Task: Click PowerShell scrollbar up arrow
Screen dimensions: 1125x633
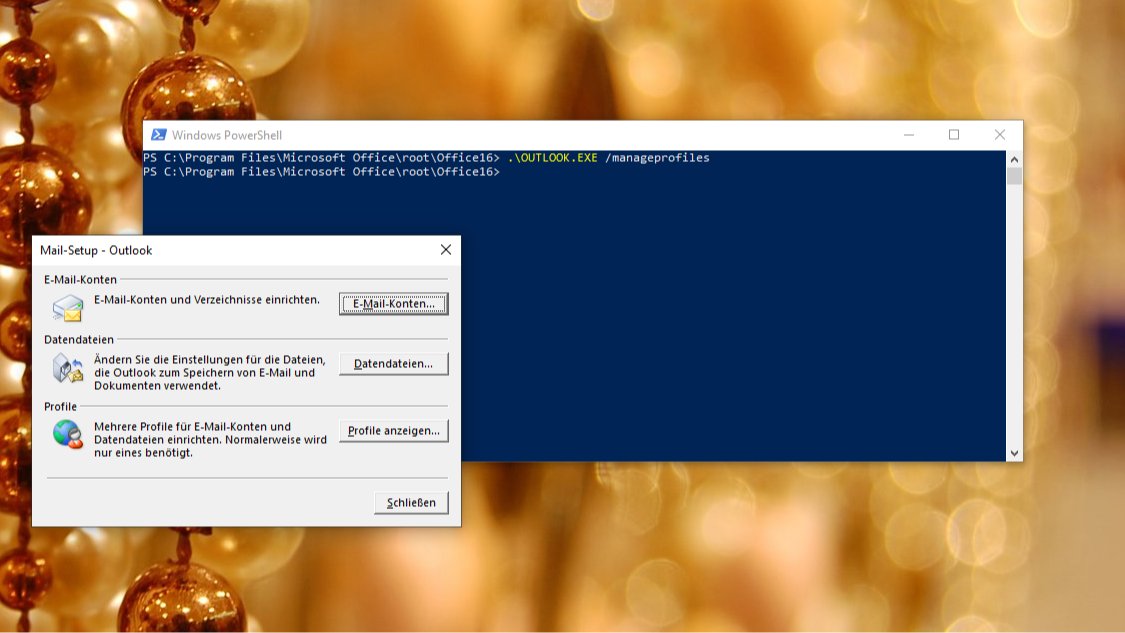Action: point(1014,159)
